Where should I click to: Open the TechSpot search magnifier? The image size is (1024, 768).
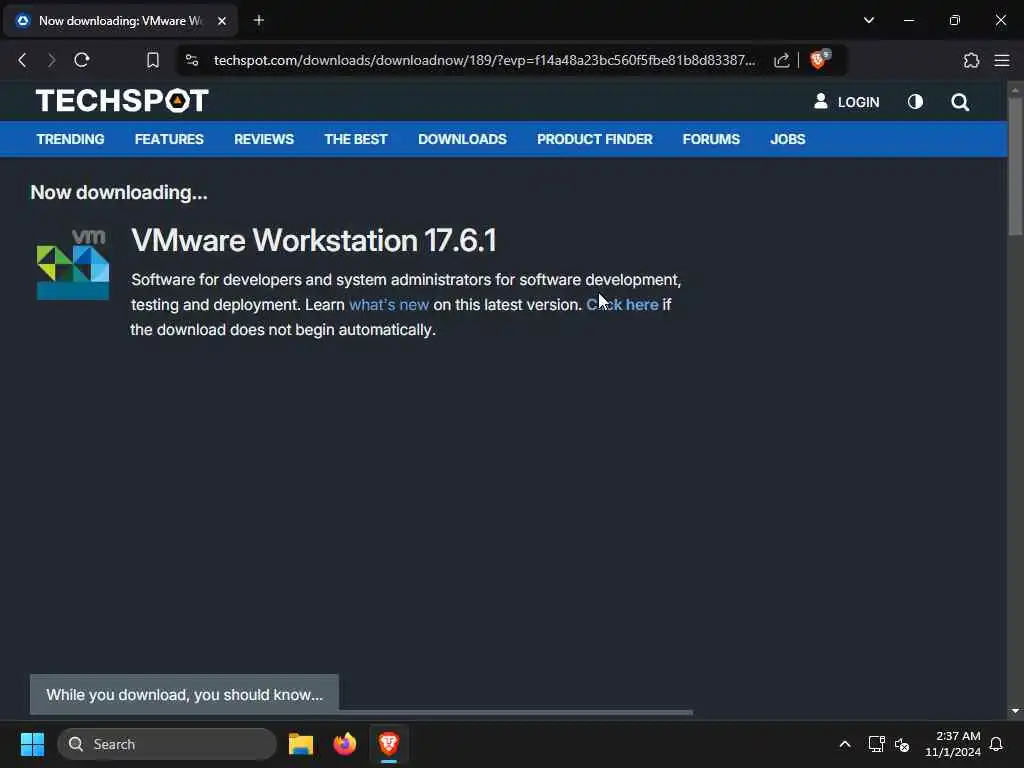click(960, 102)
